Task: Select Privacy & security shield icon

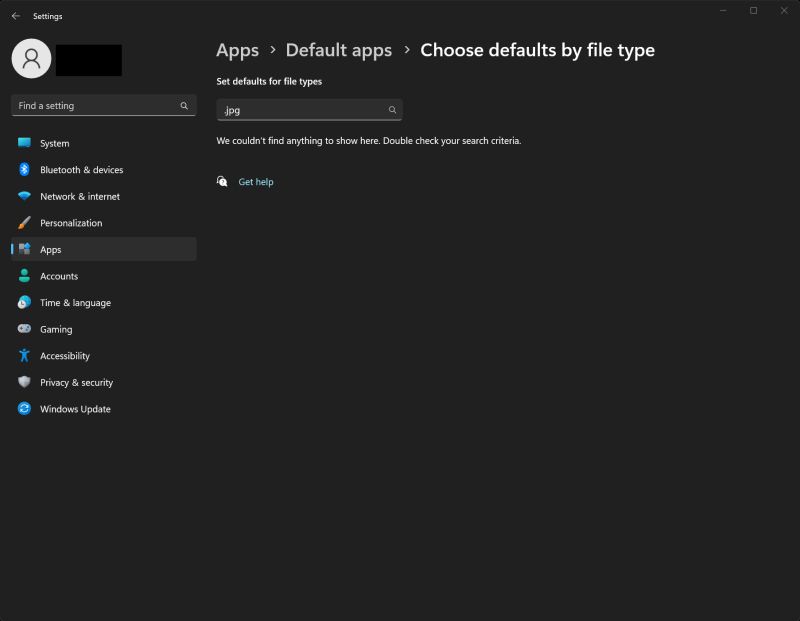Action: point(23,382)
